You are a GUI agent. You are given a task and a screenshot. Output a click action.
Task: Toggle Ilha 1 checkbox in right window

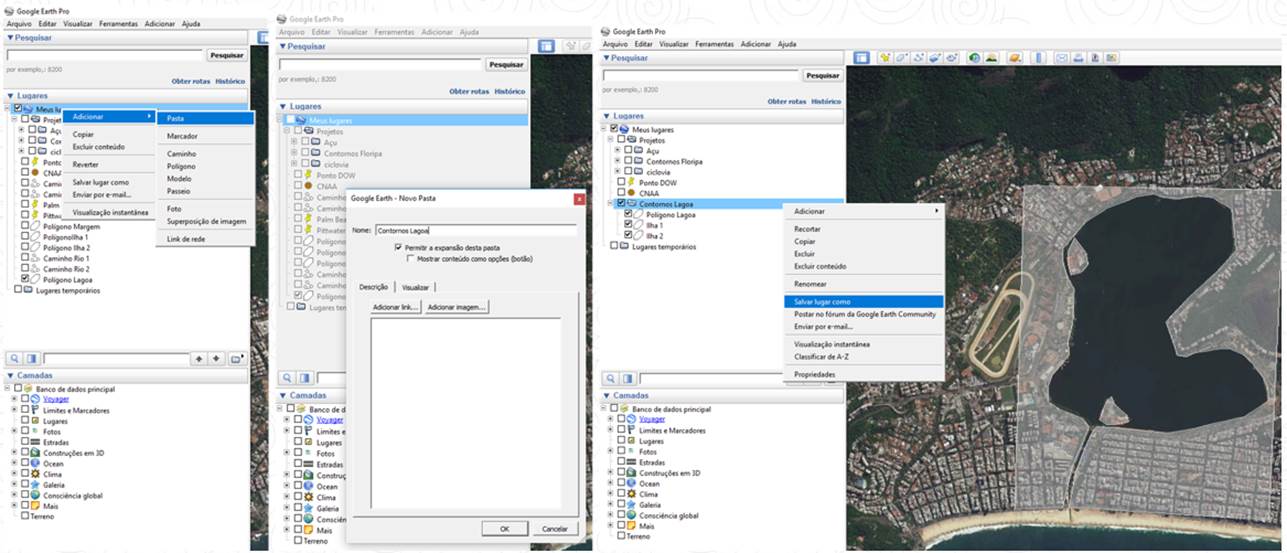click(x=628, y=225)
